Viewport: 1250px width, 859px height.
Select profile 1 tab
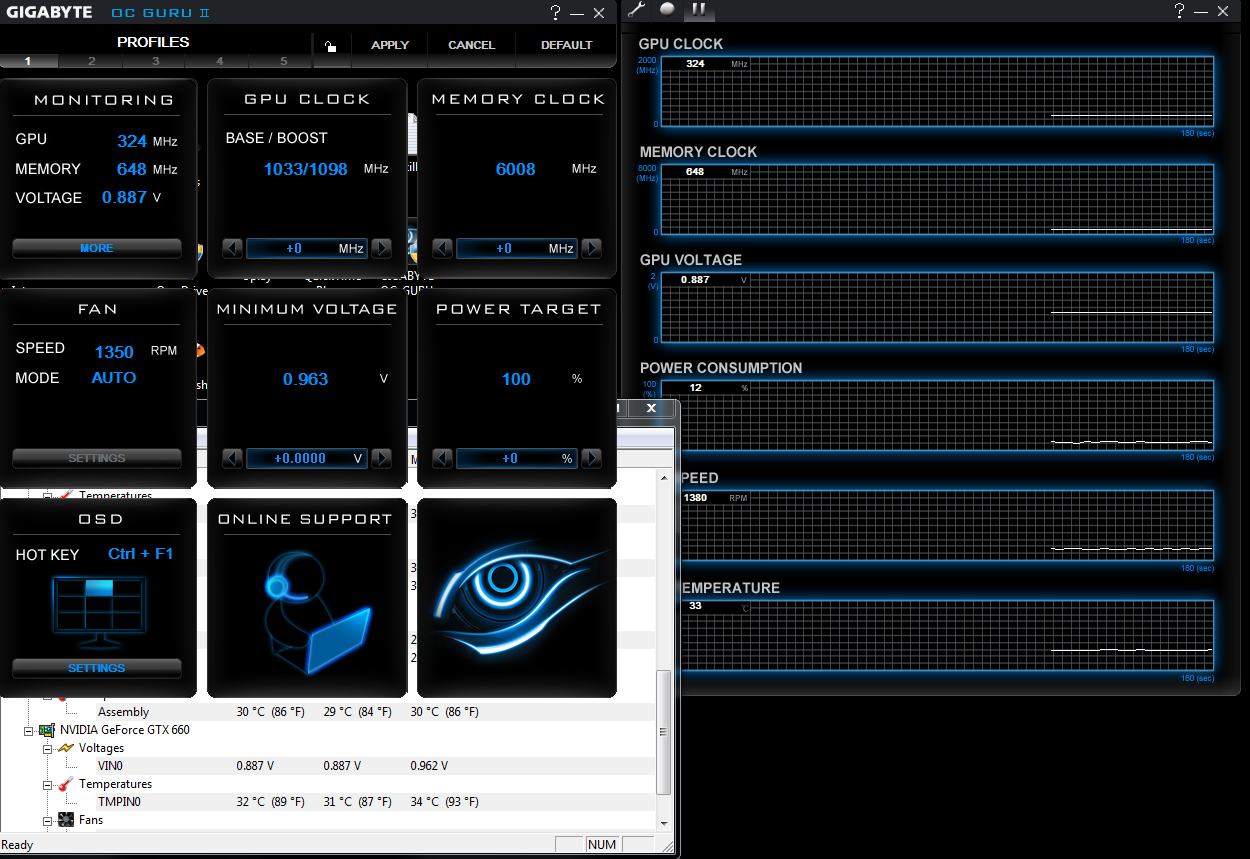point(28,61)
